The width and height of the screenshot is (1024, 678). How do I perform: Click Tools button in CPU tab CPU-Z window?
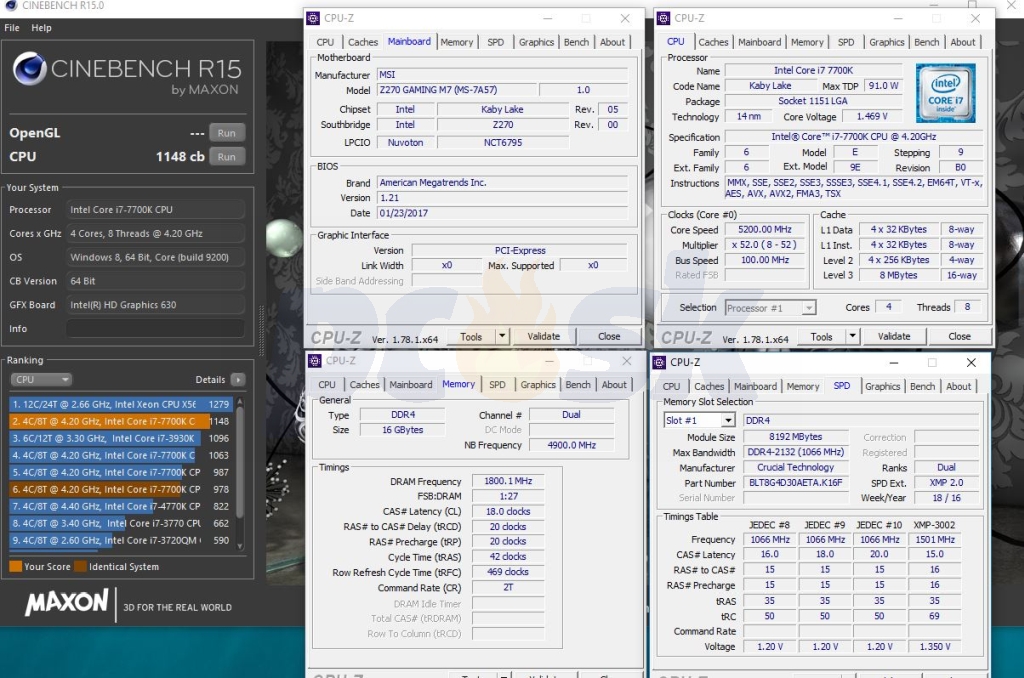pyautogui.click(x=822, y=336)
